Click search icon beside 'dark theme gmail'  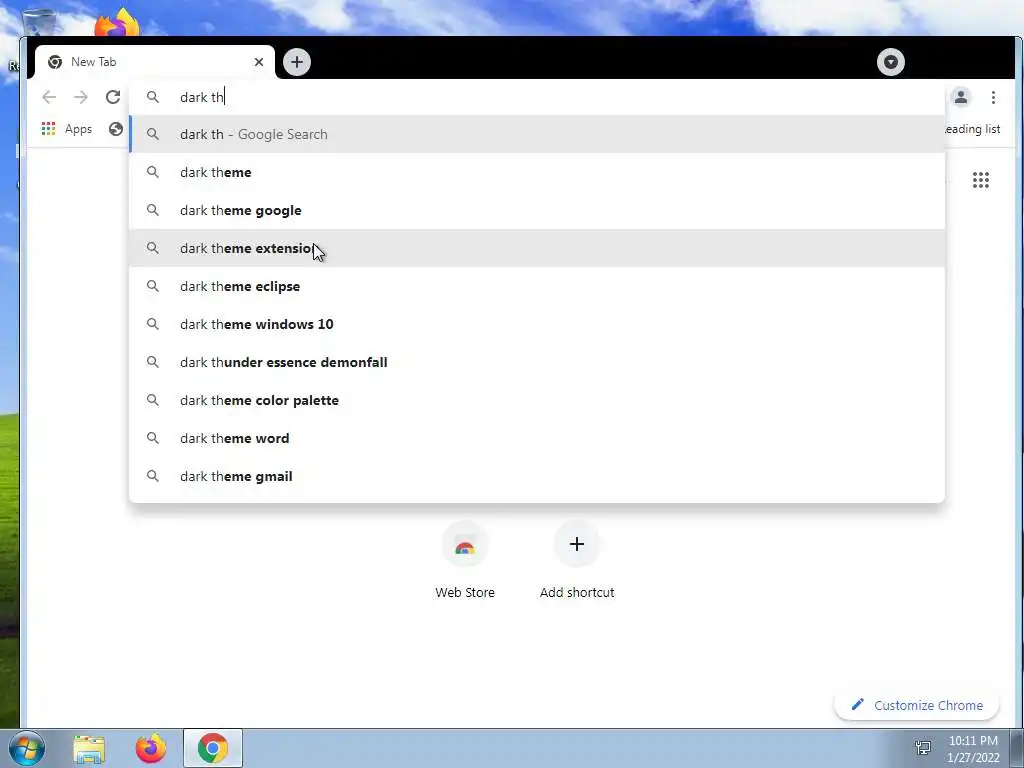click(152, 476)
